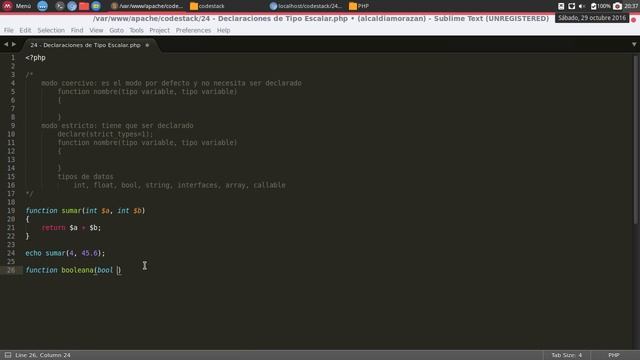This screenshot has height=360, width=640.
Task: Launch the Chromium browser panel icon
Action: tap(72, 6)
